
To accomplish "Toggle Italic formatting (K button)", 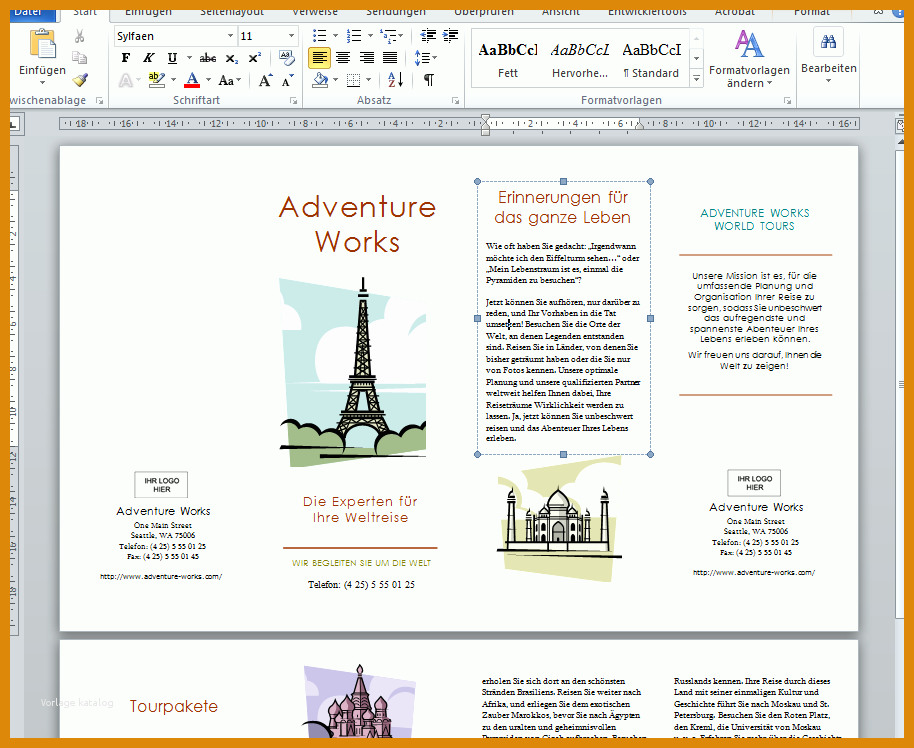I will [x=149, y=58].
